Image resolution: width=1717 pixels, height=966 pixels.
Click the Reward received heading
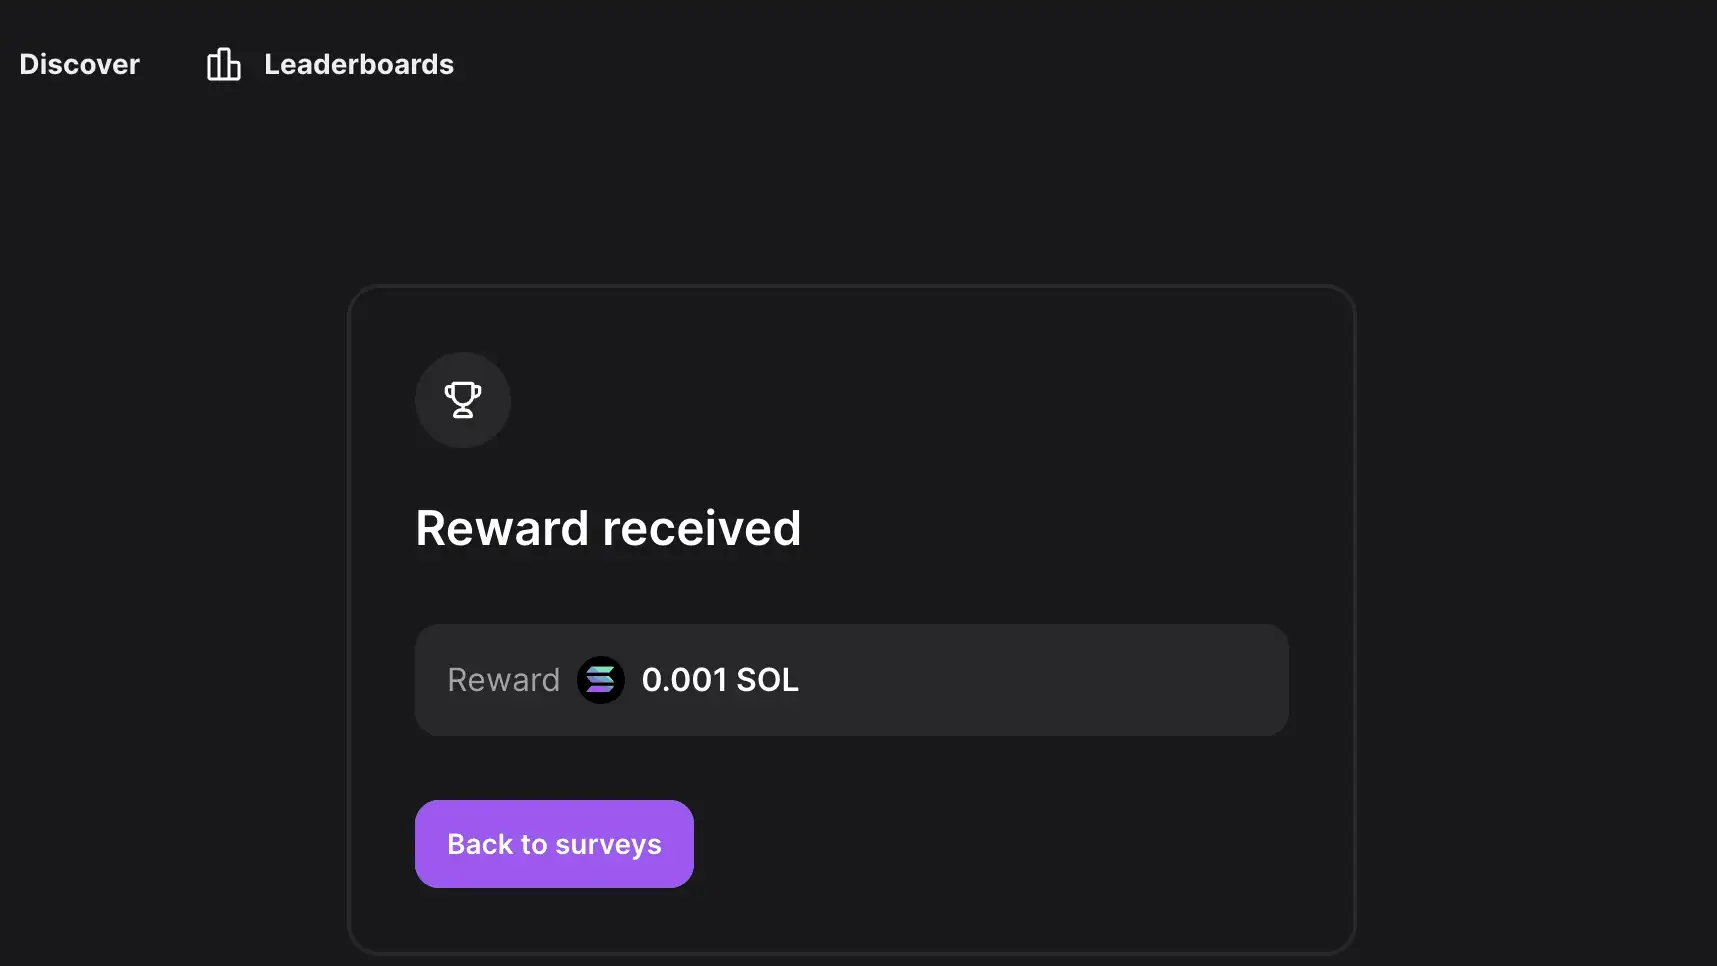tap(608, 528)
